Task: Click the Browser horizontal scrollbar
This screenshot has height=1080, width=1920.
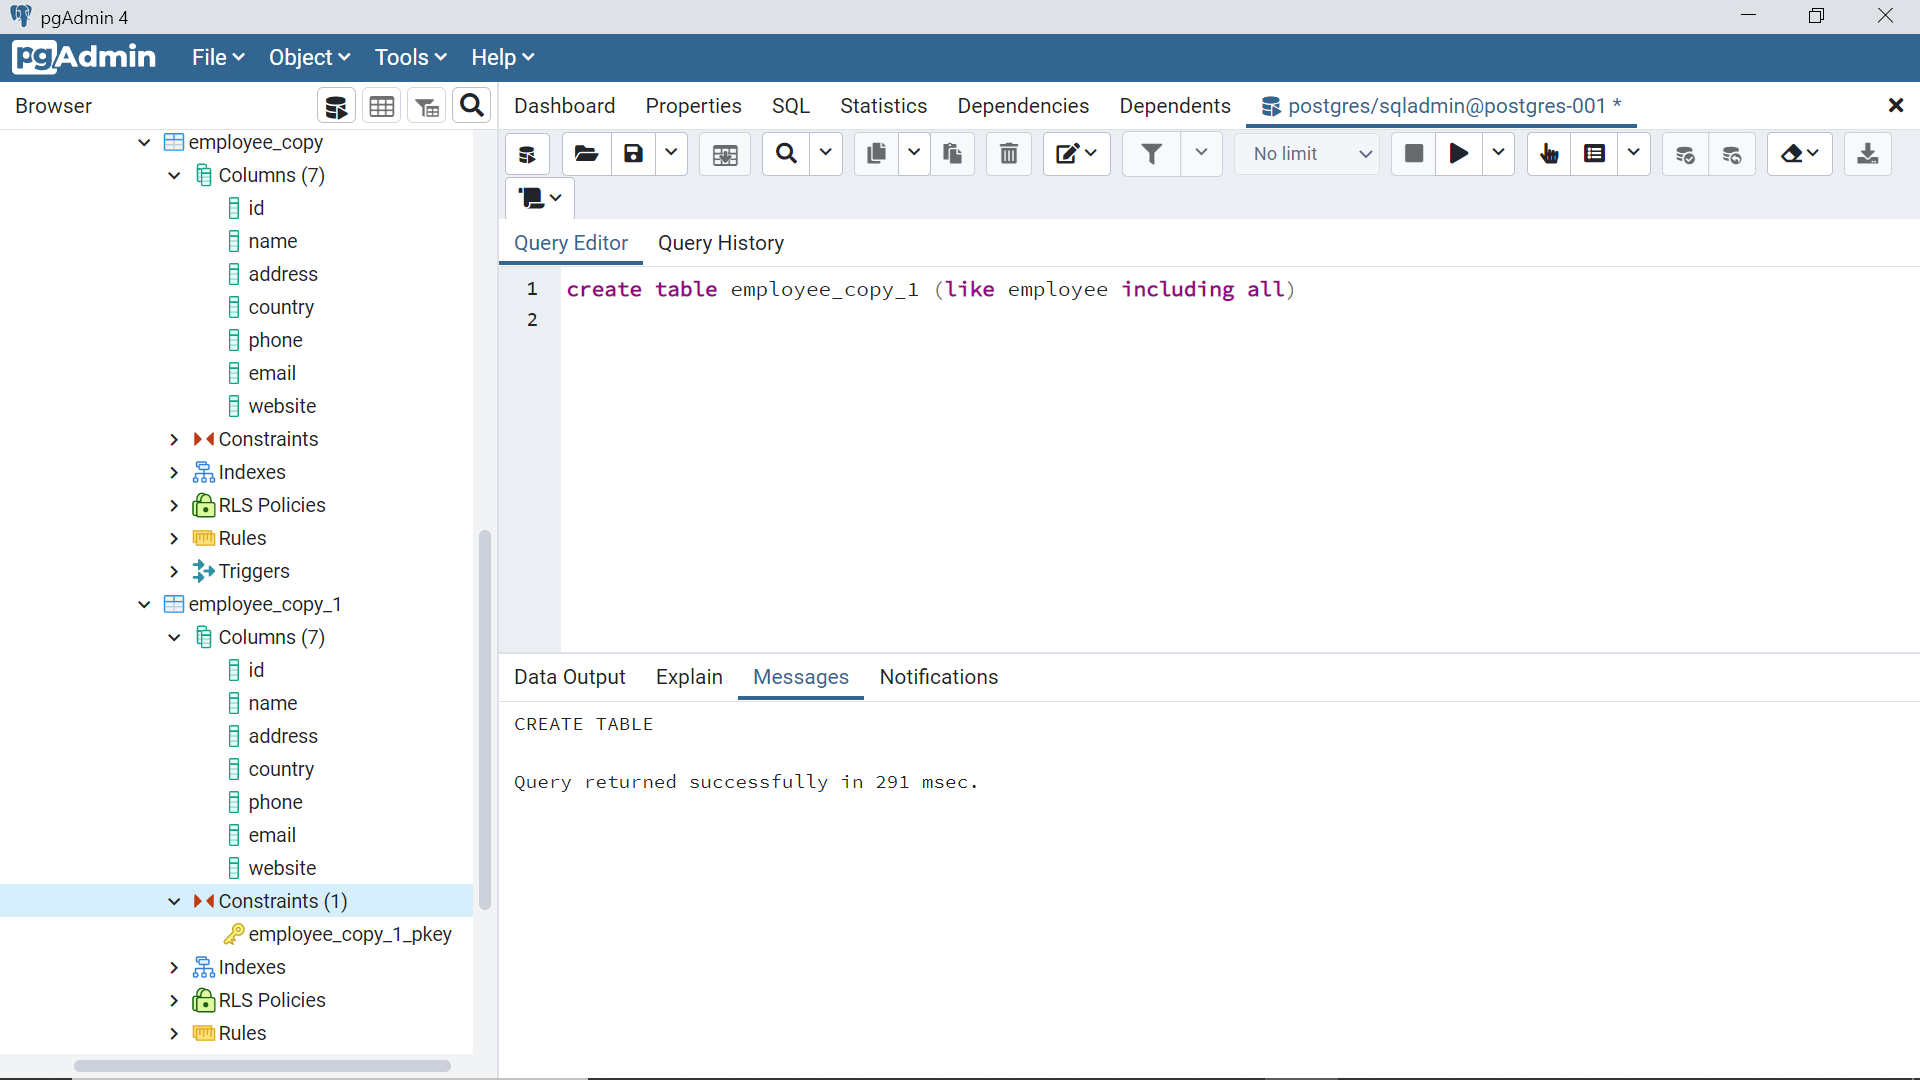Action: 262,1066
